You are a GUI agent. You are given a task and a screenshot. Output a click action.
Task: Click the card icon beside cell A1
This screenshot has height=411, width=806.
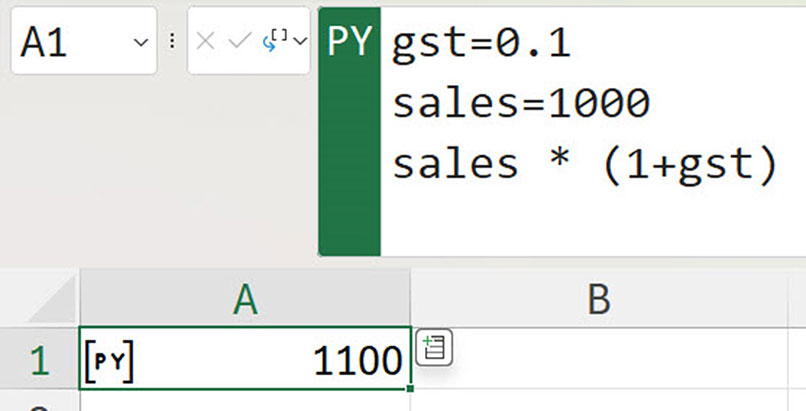pyautogui.click(x=435, y=348)
